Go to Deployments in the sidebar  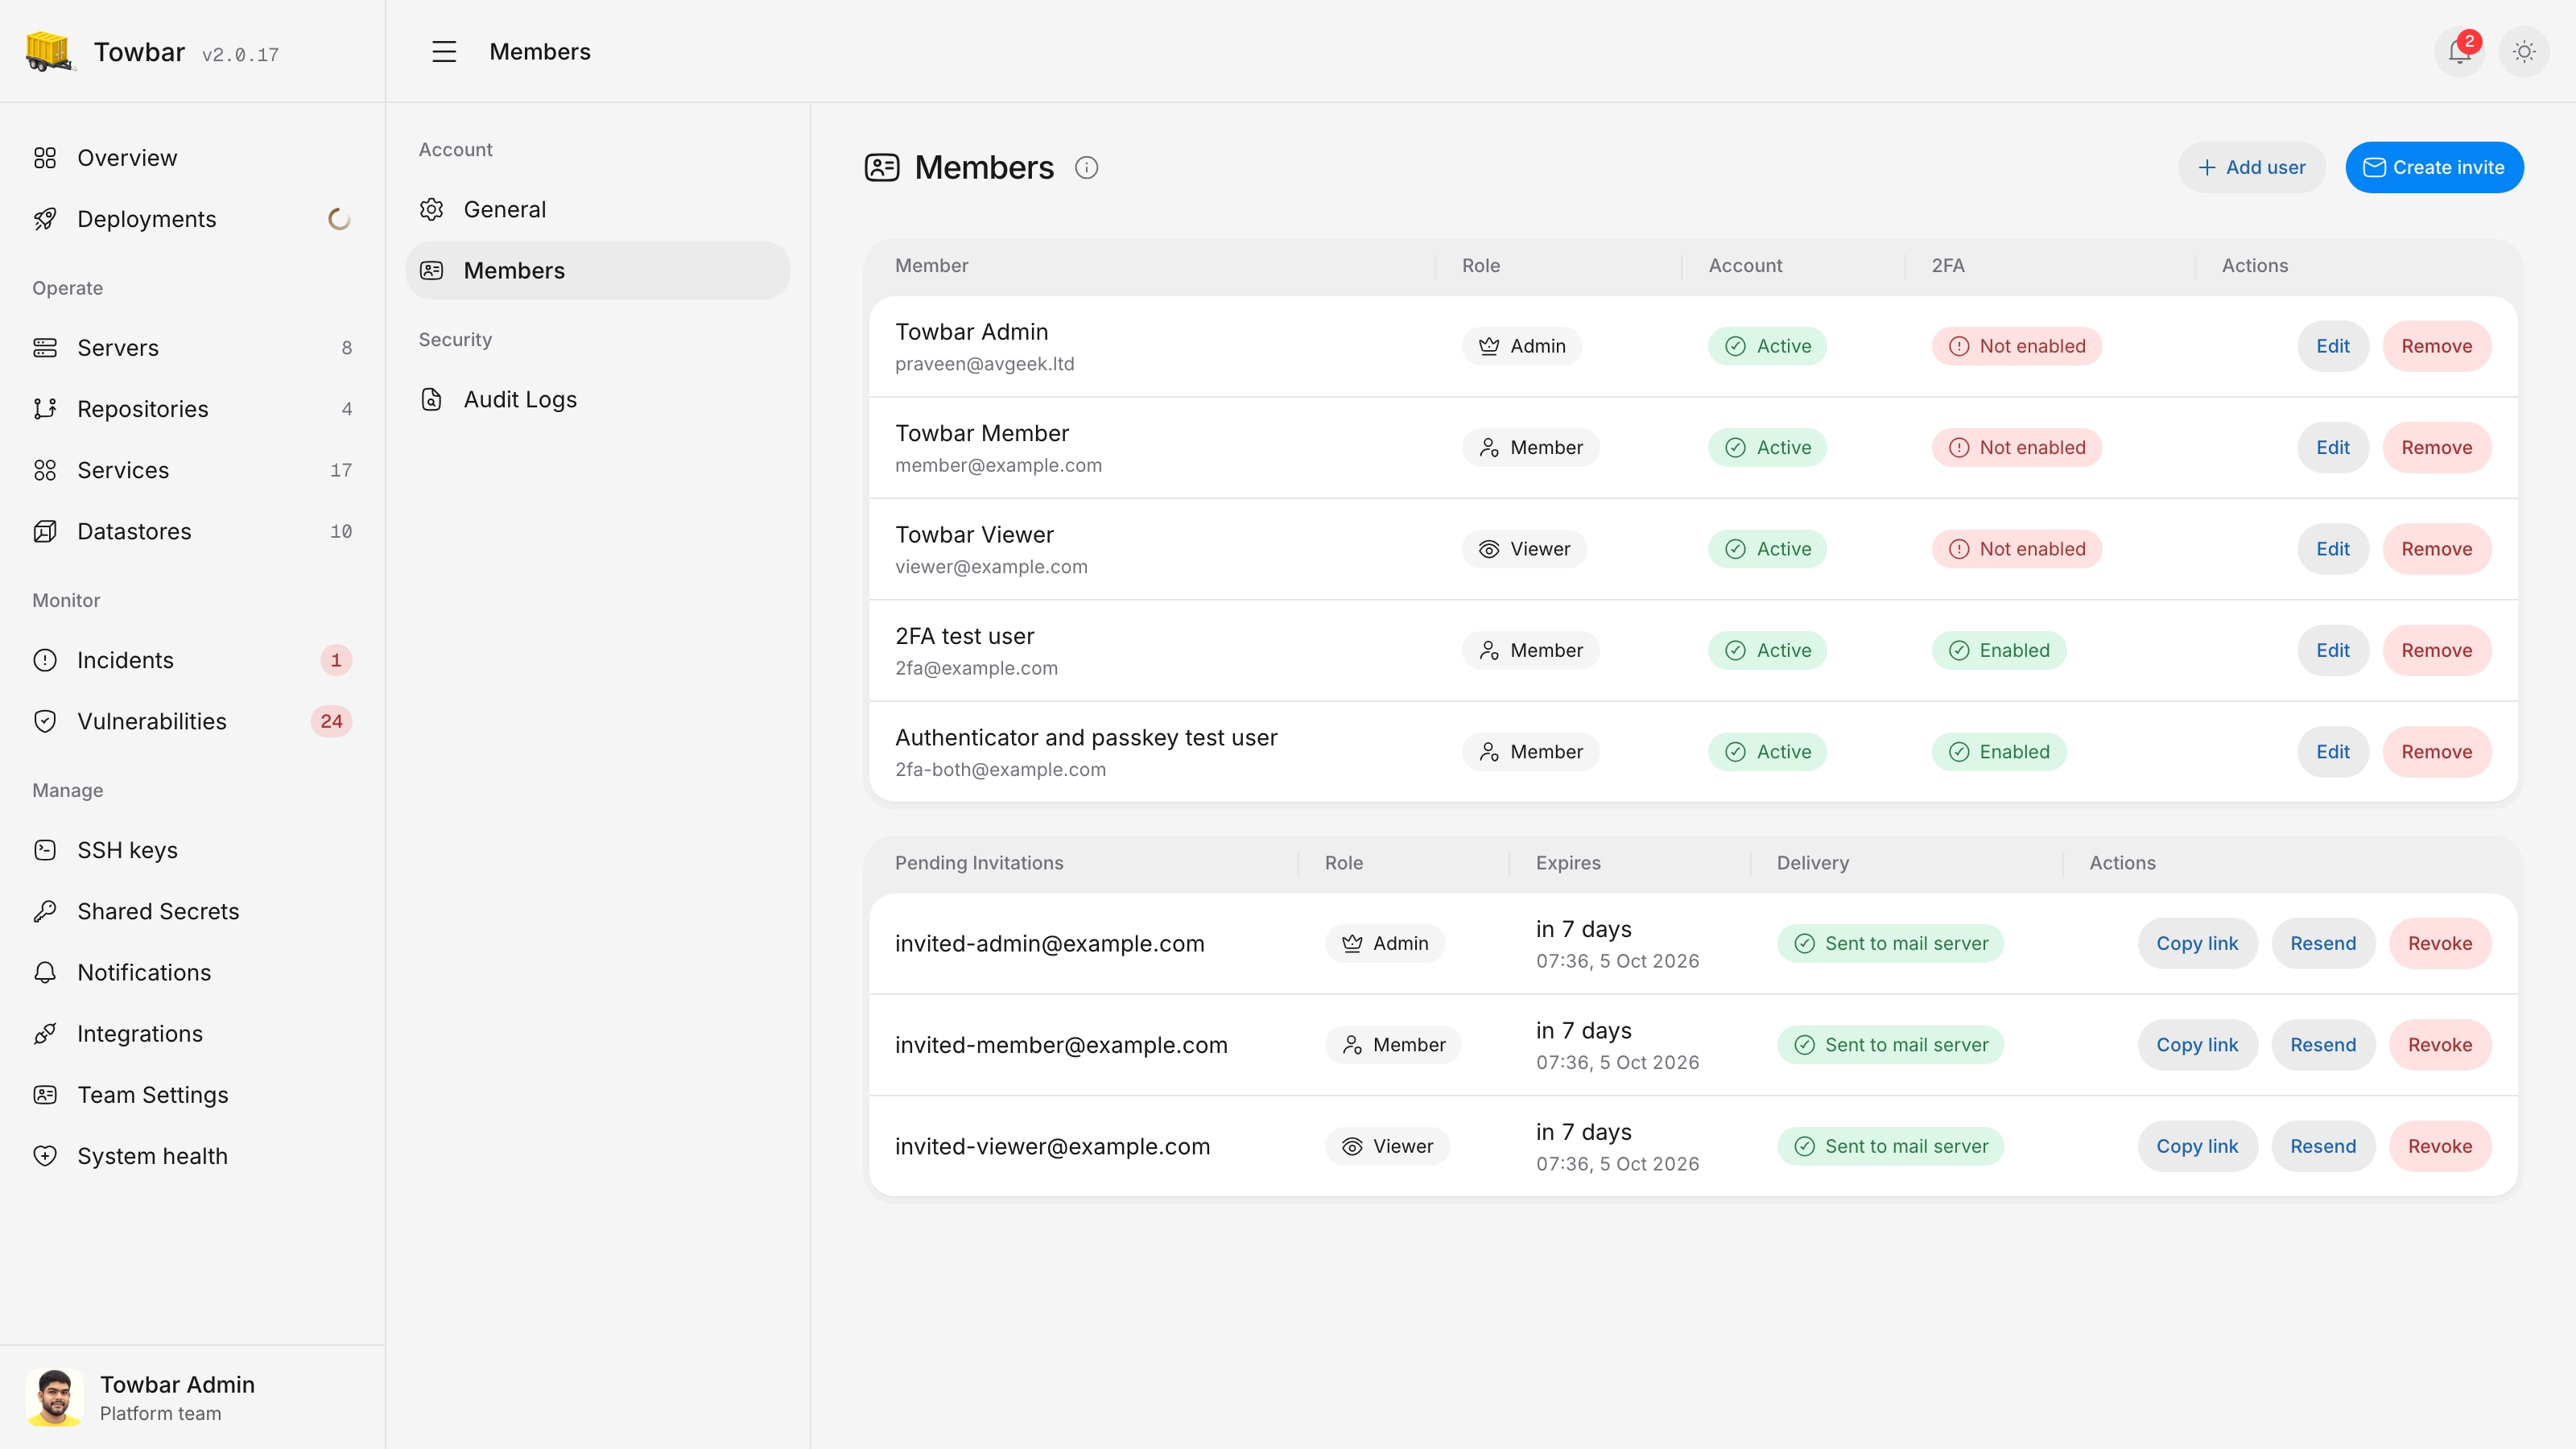pos(192,219)
